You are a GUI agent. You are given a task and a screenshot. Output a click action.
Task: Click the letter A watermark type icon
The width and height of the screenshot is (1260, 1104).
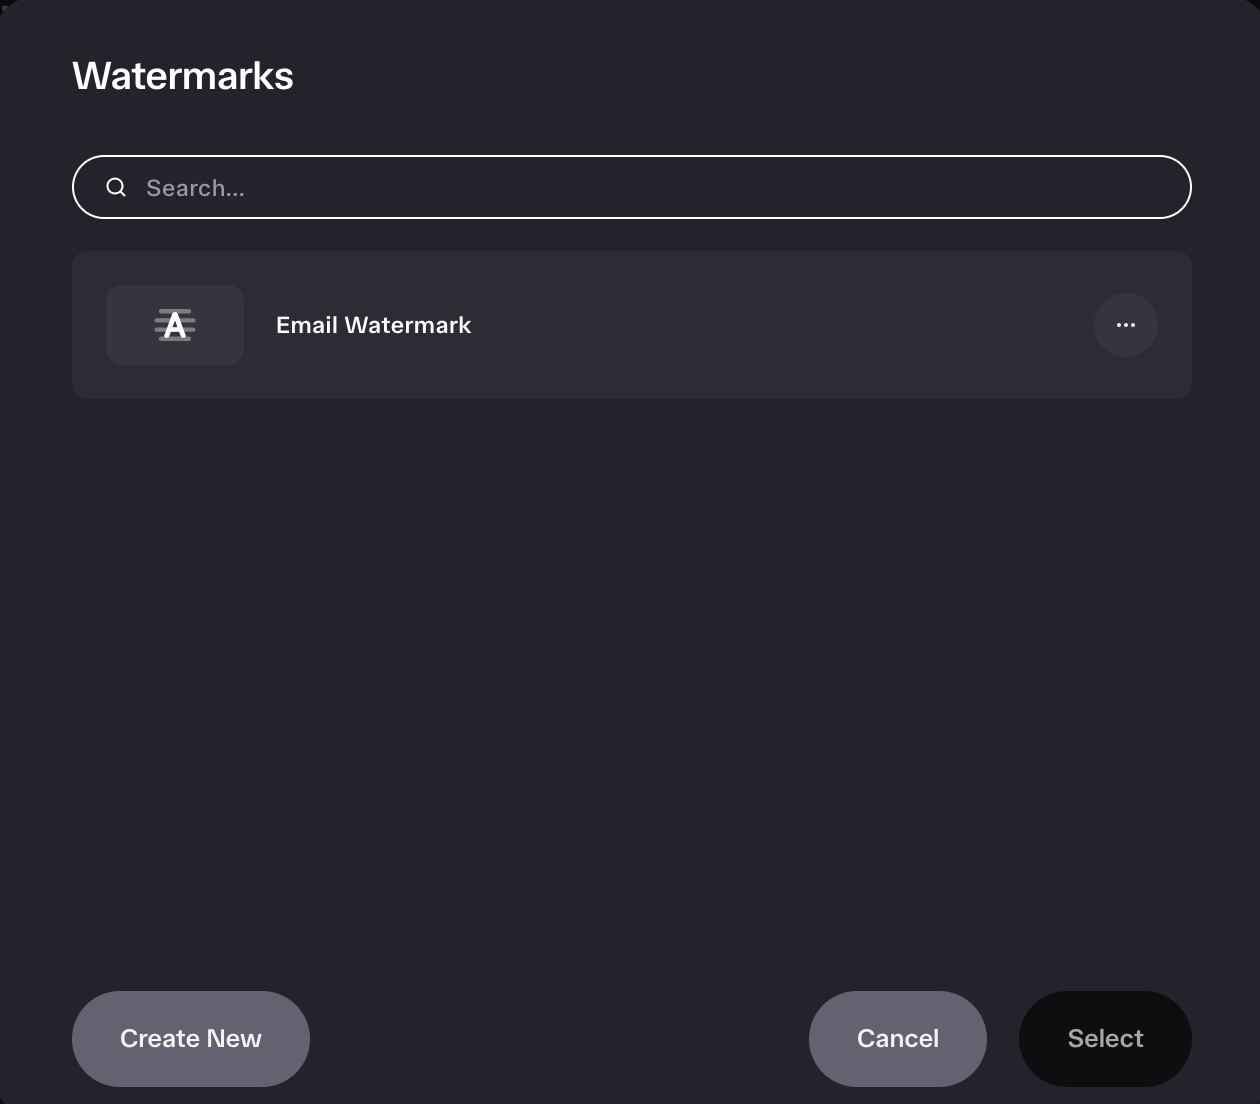[175, 325]
